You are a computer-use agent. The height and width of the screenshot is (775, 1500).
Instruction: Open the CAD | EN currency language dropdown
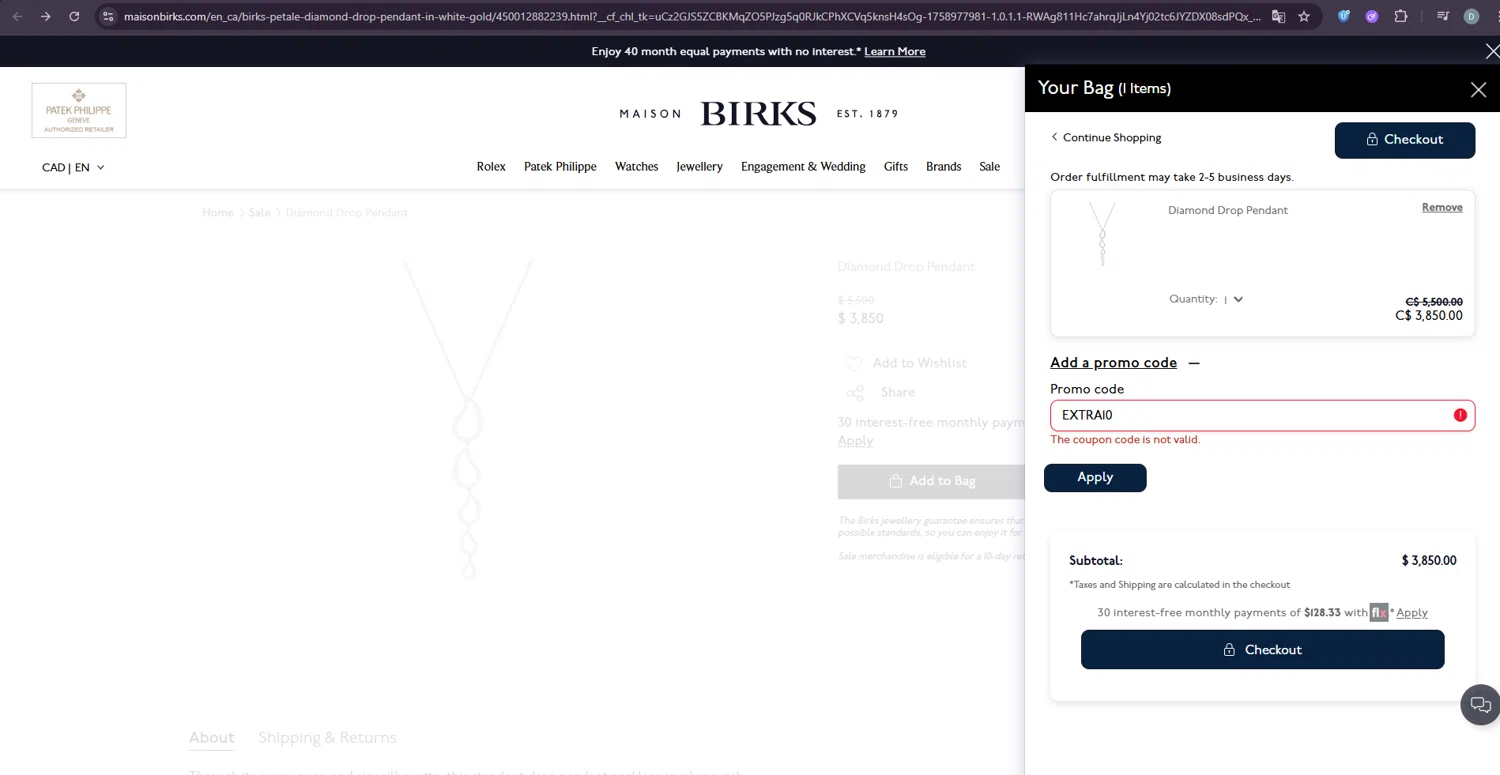point(73,167)
